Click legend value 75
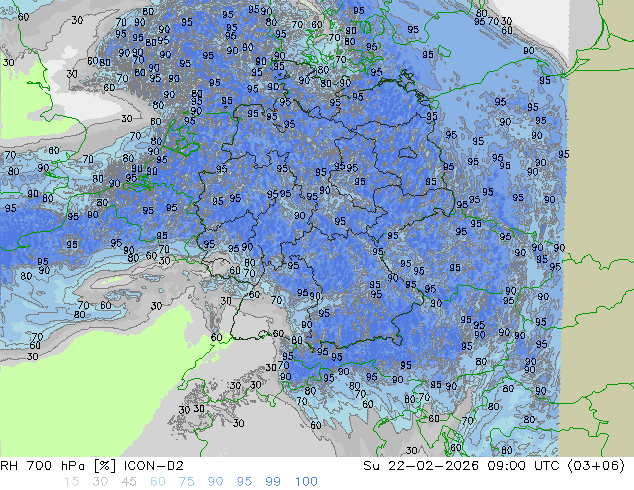Screen dimensions: 634x490 (x=186, y=482)
